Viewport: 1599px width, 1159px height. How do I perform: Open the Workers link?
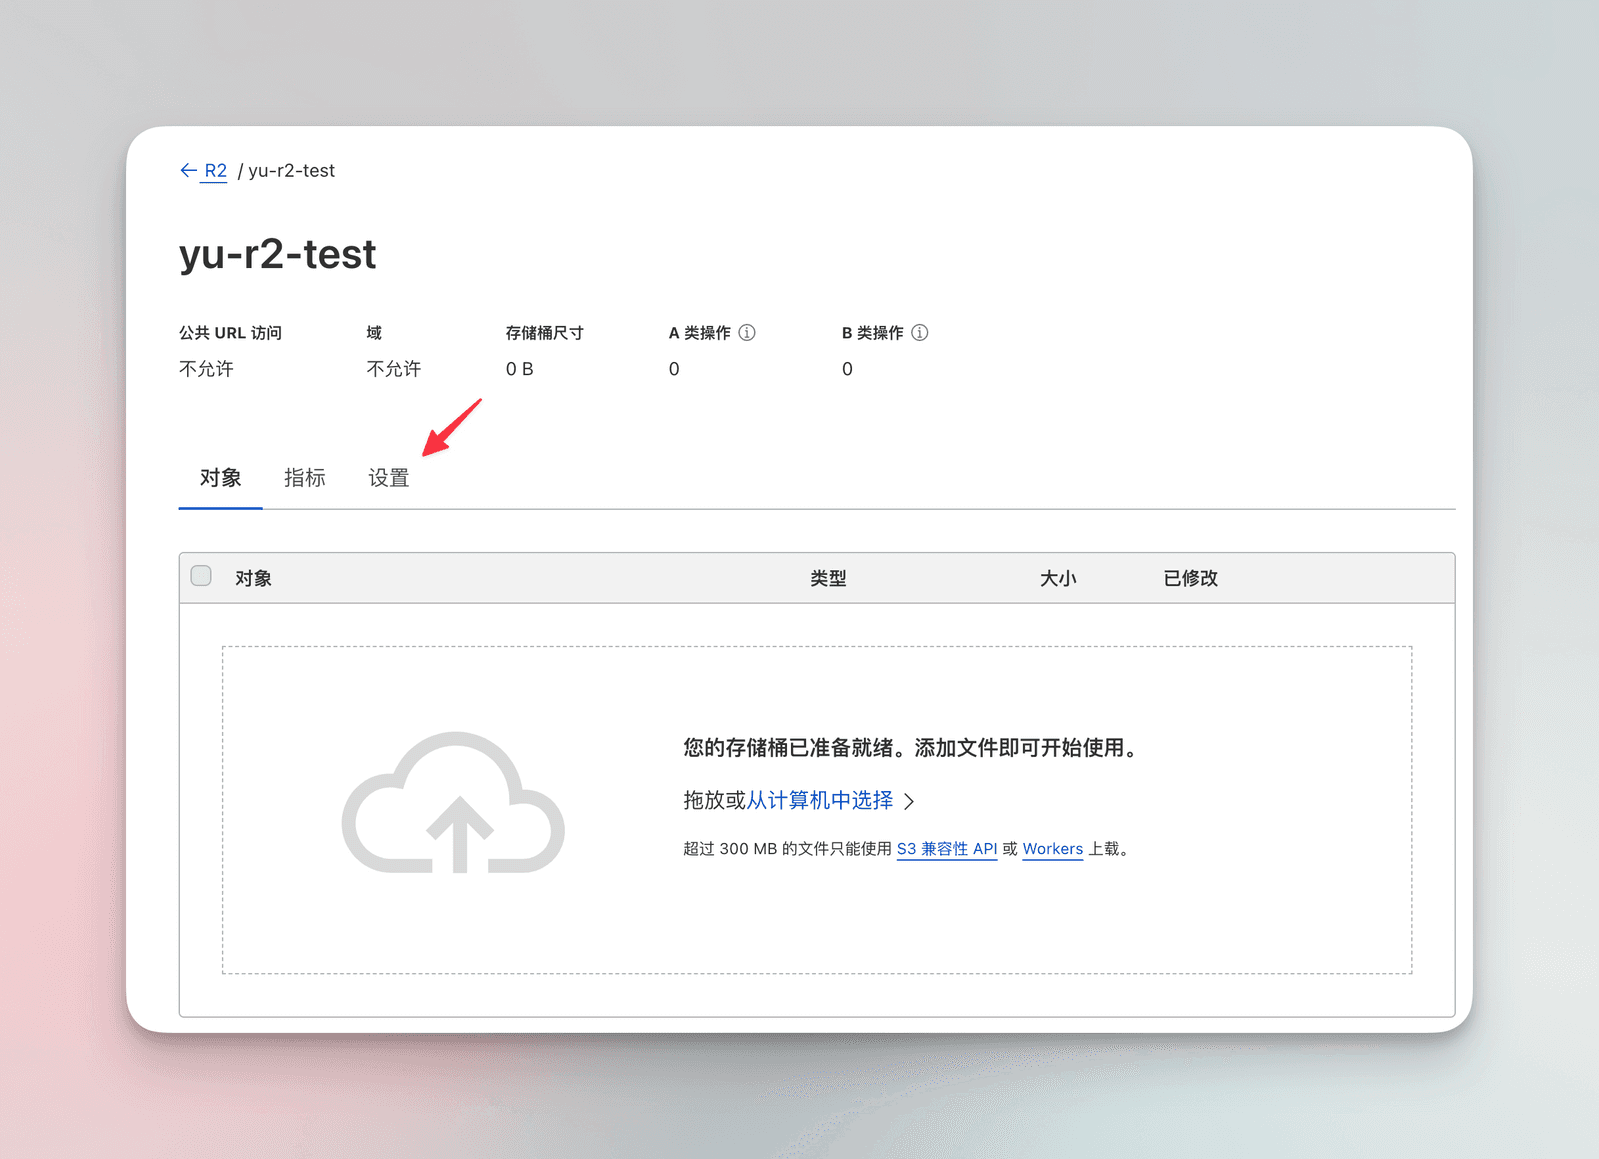[x=1052, y=849]
